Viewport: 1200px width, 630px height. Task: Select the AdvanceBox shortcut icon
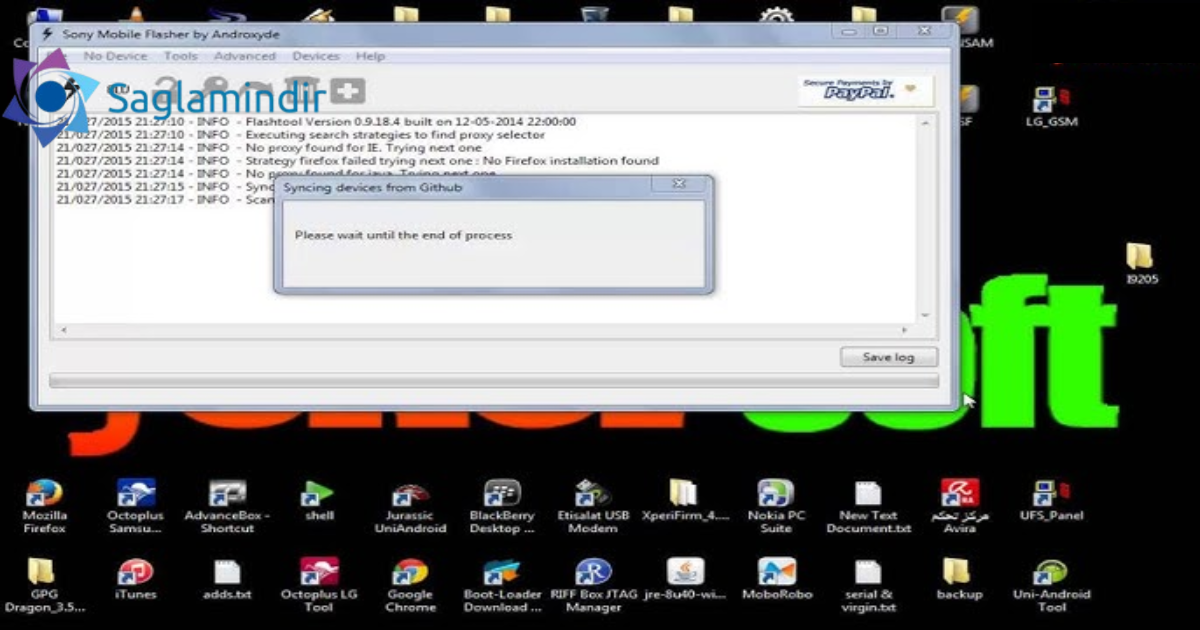pyautogui.click(x=227, y=506)
